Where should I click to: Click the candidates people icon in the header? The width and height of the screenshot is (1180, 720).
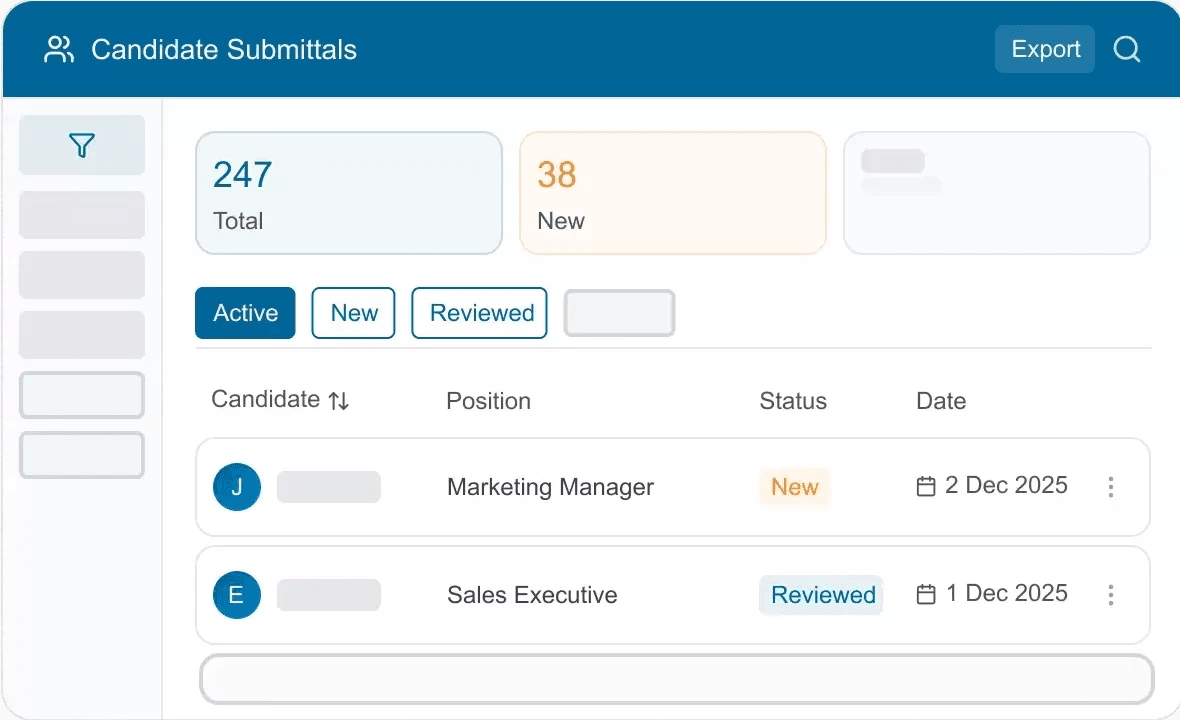point(58,49)
